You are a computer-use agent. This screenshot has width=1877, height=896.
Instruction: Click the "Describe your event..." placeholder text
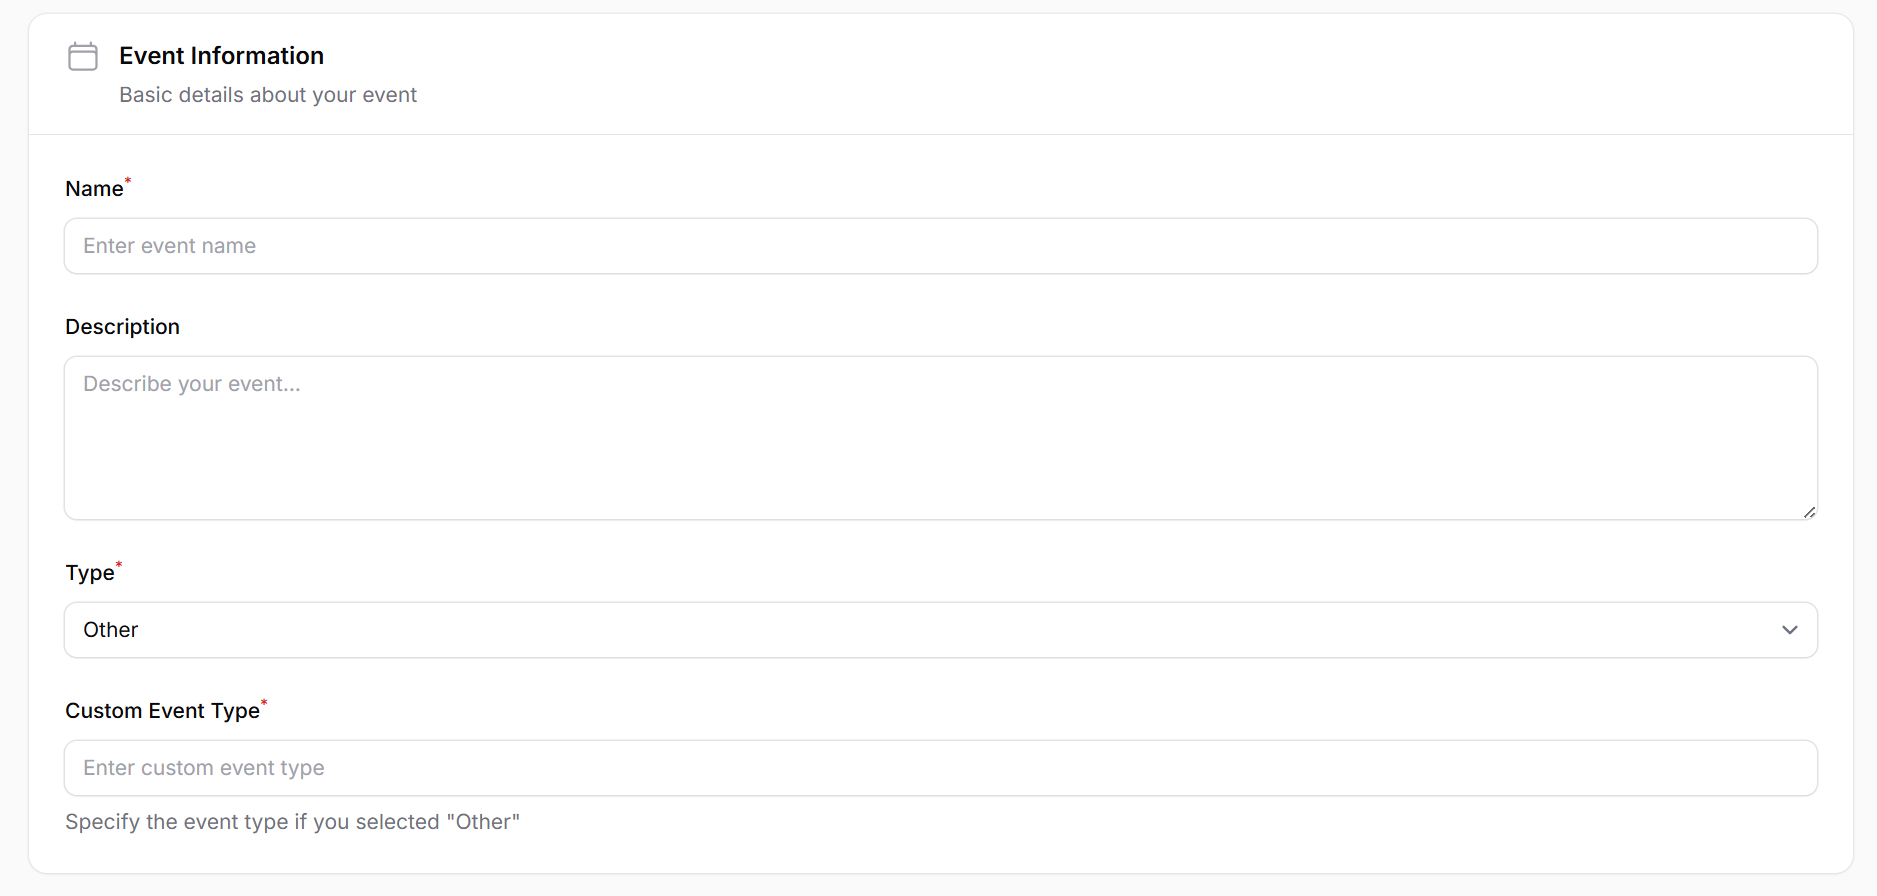pyautogui.click(x=191, y=384)
